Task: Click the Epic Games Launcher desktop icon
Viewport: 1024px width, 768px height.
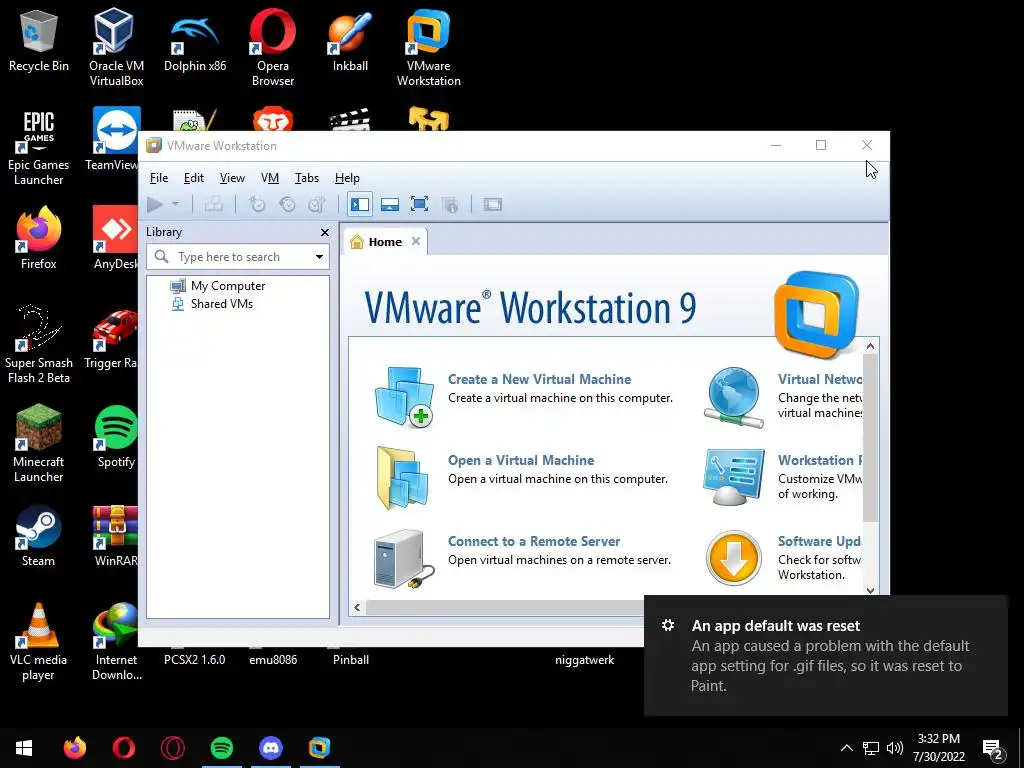Action: (39, 147)
